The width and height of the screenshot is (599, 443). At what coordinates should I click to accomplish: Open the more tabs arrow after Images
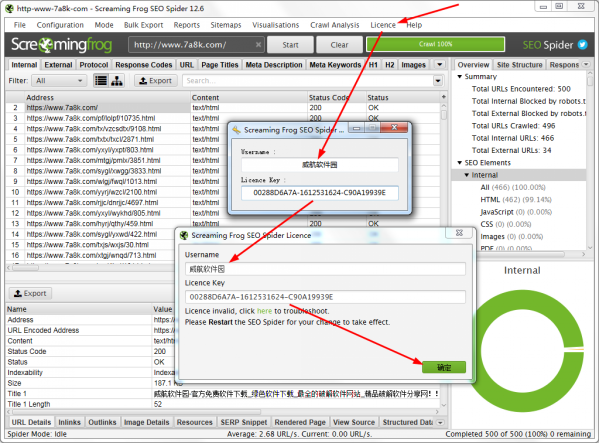439,65
